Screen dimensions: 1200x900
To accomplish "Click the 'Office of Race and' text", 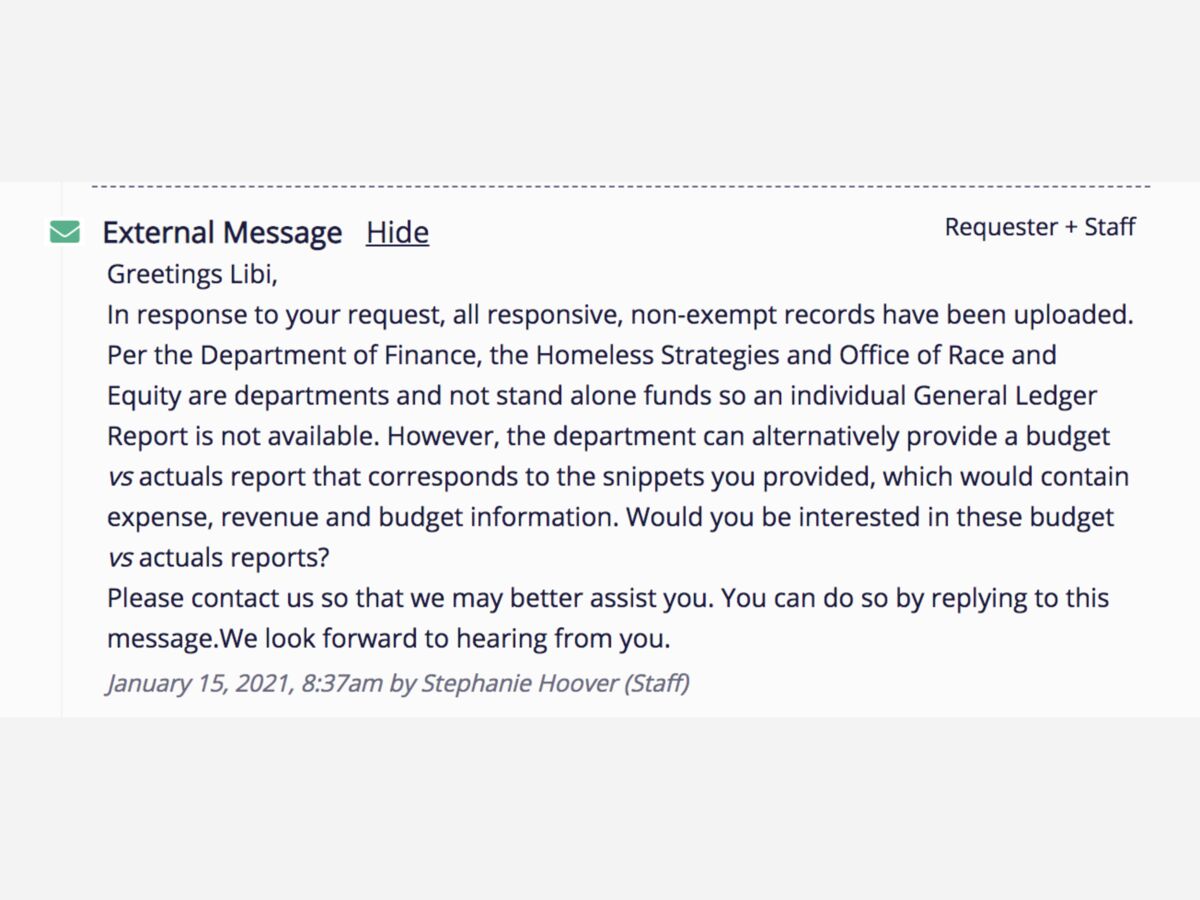I will [x=948, y=354].
